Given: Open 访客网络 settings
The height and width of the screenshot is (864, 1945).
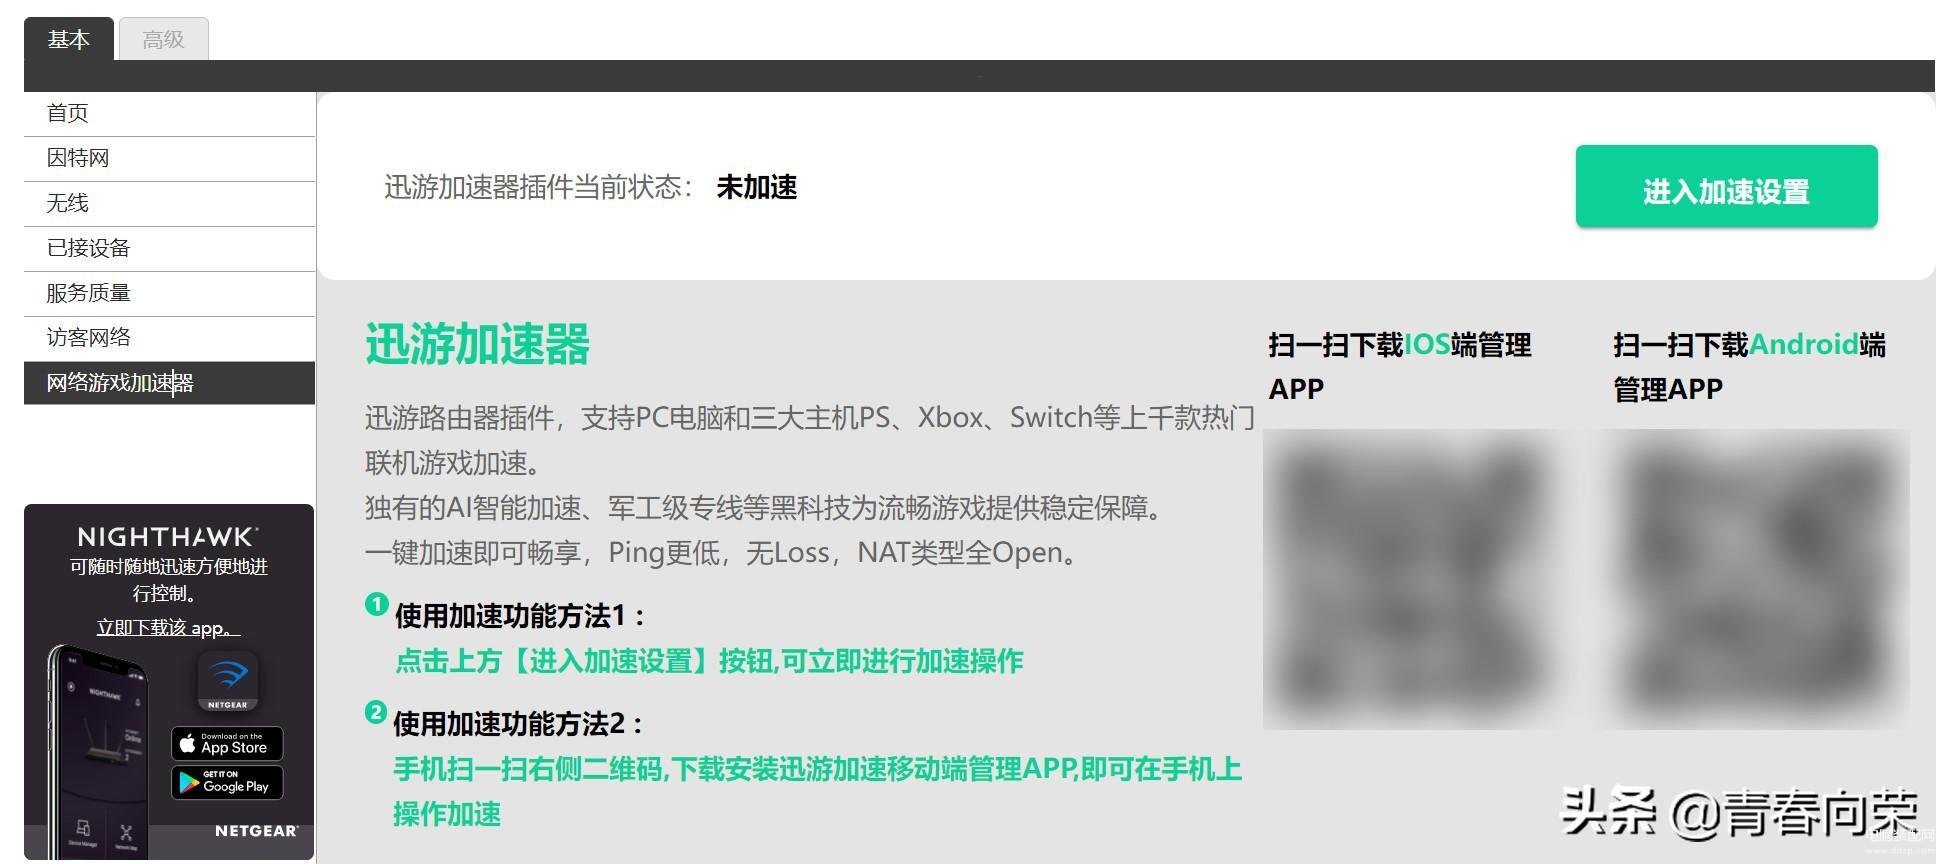Looking at the screenshot, I should (169, 338).
